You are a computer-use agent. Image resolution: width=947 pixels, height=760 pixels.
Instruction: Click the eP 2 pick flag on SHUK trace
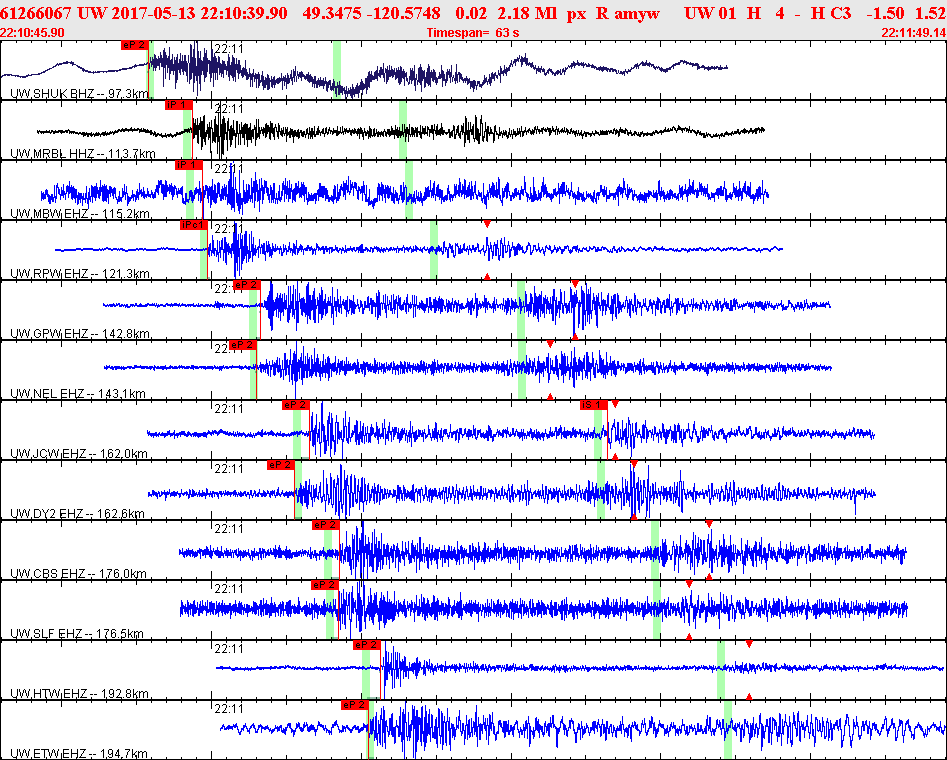point(135,45)
